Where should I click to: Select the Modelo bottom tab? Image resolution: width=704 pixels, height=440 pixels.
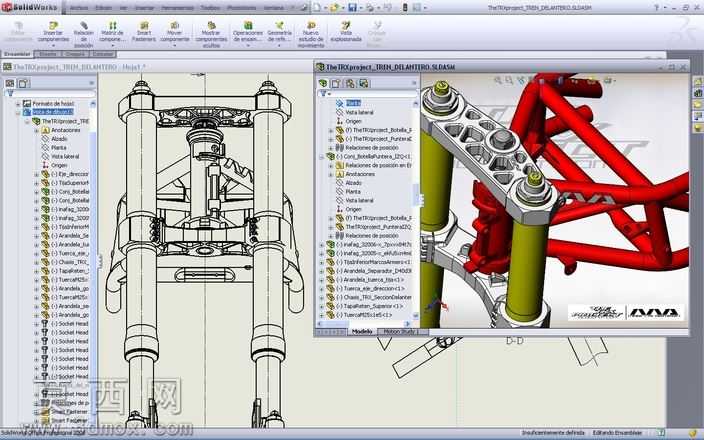point(362,332)
